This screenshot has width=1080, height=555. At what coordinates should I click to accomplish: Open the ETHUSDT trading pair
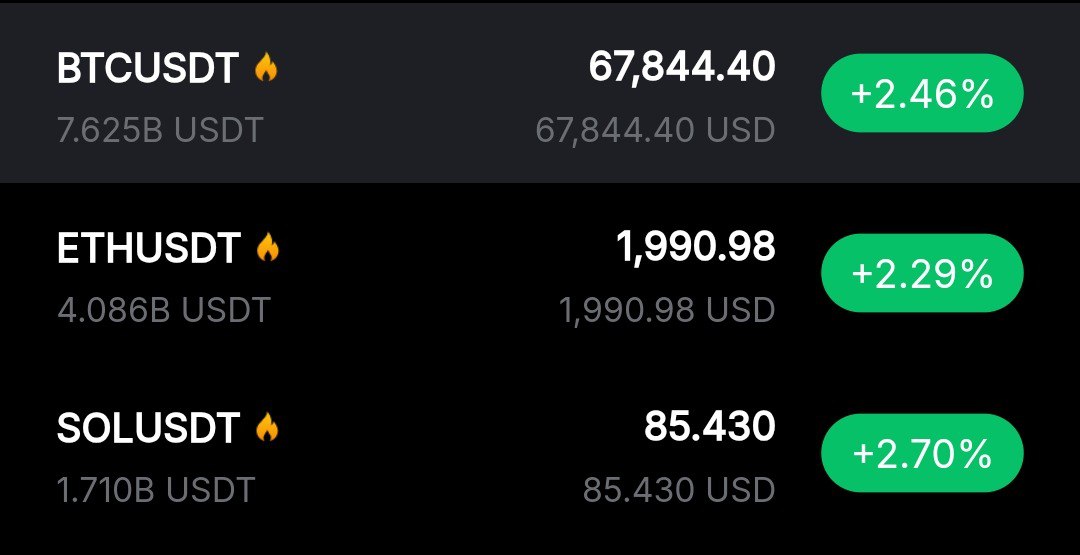[149, 249]
